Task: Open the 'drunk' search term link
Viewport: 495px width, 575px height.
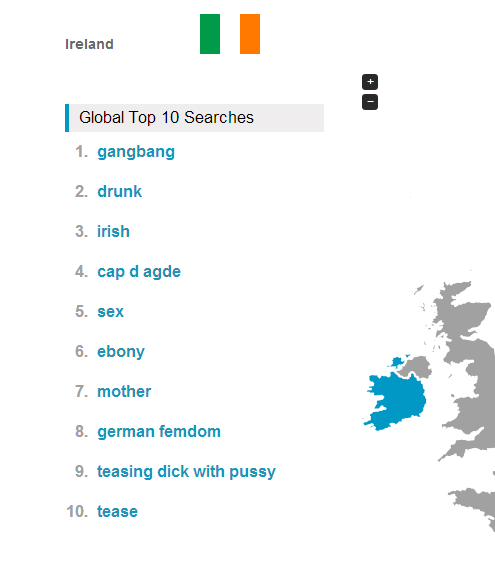Action: pos(120,191)
